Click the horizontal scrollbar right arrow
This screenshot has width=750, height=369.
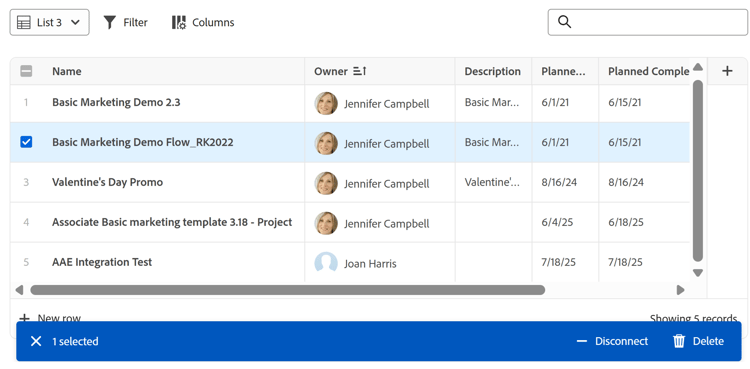680,290
